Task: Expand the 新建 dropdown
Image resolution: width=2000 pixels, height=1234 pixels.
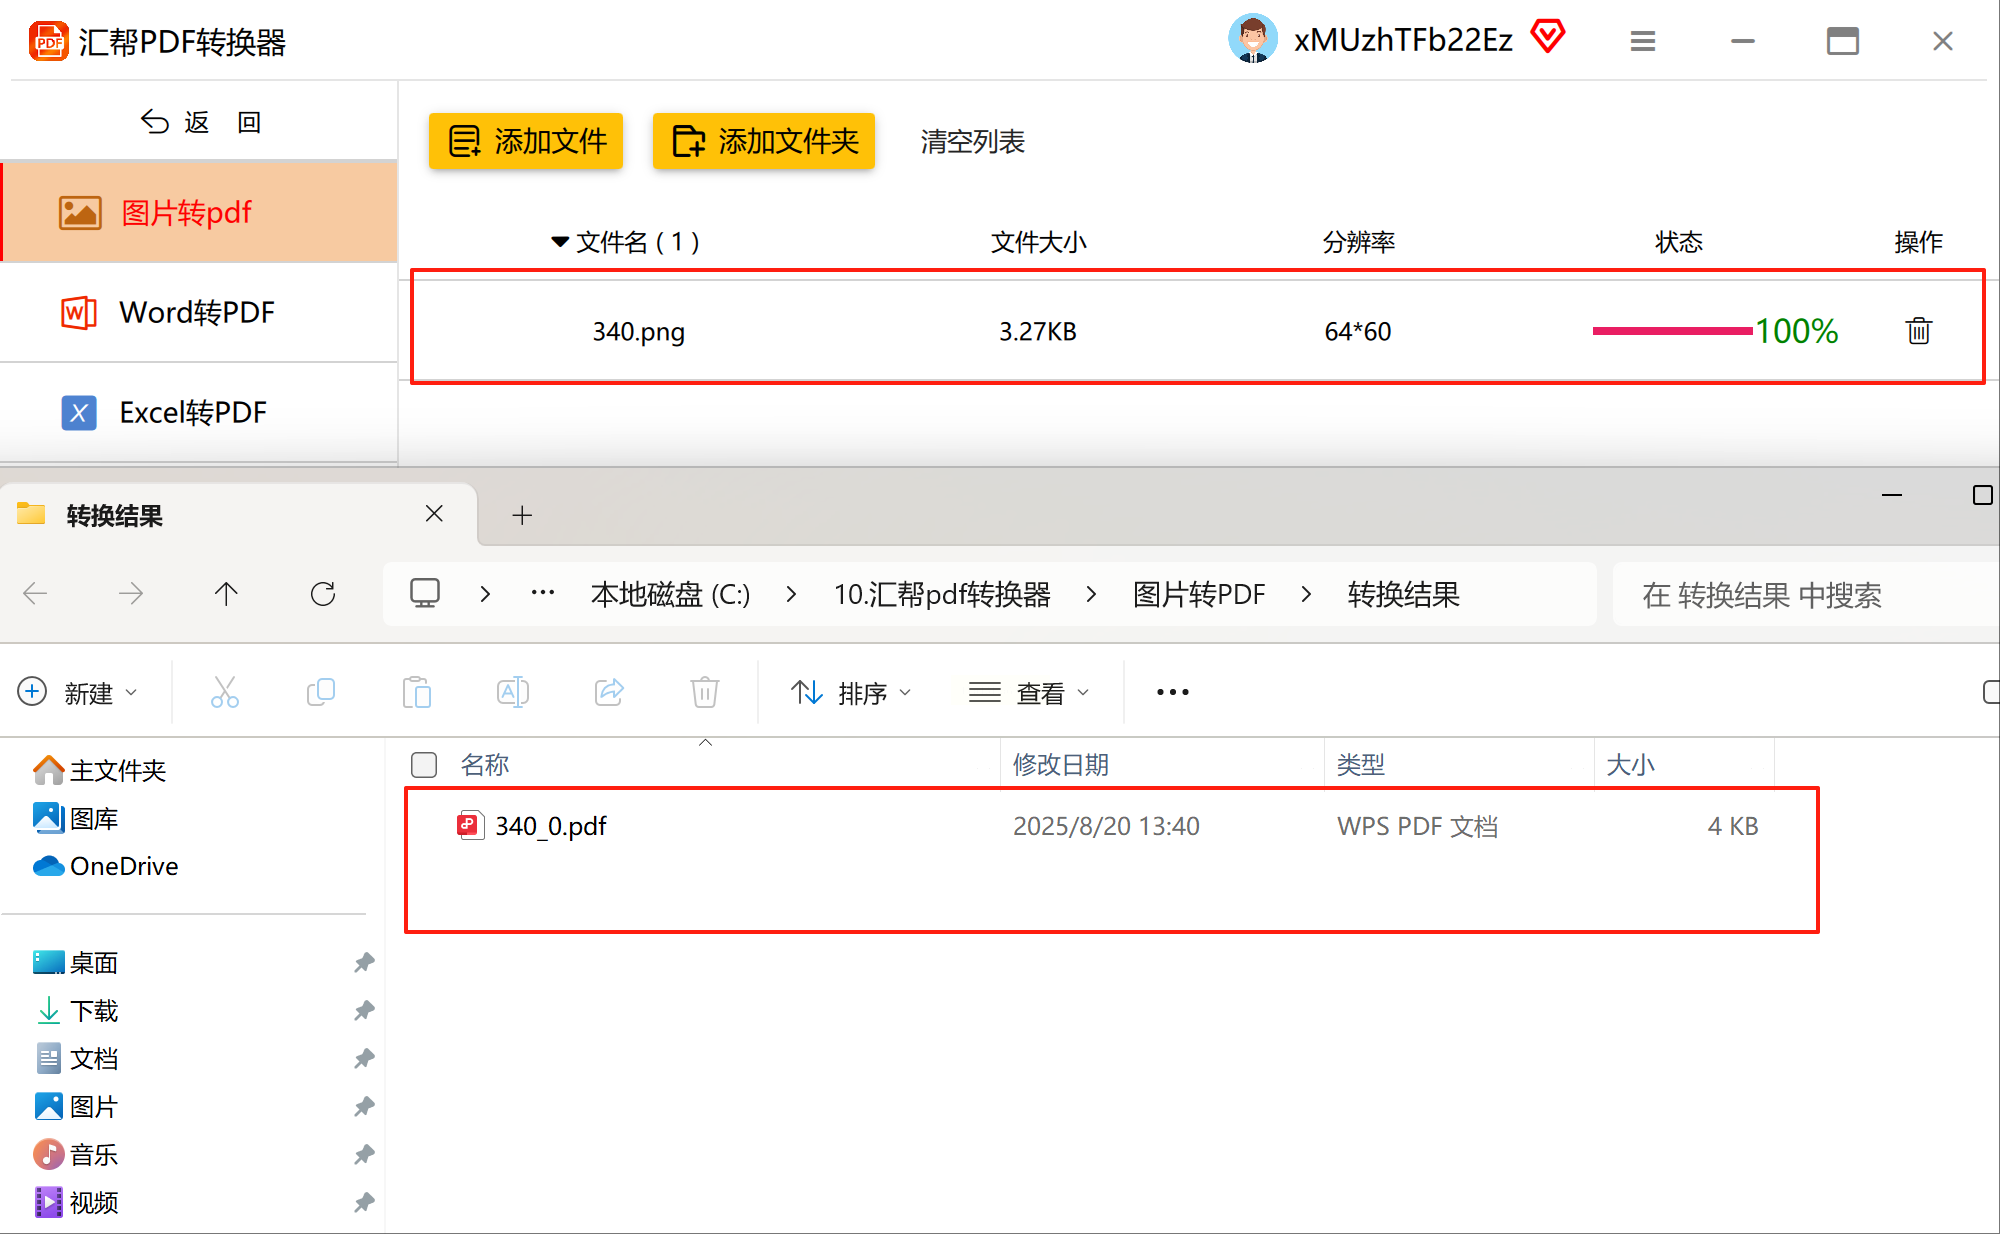Action: click(78, 692)
